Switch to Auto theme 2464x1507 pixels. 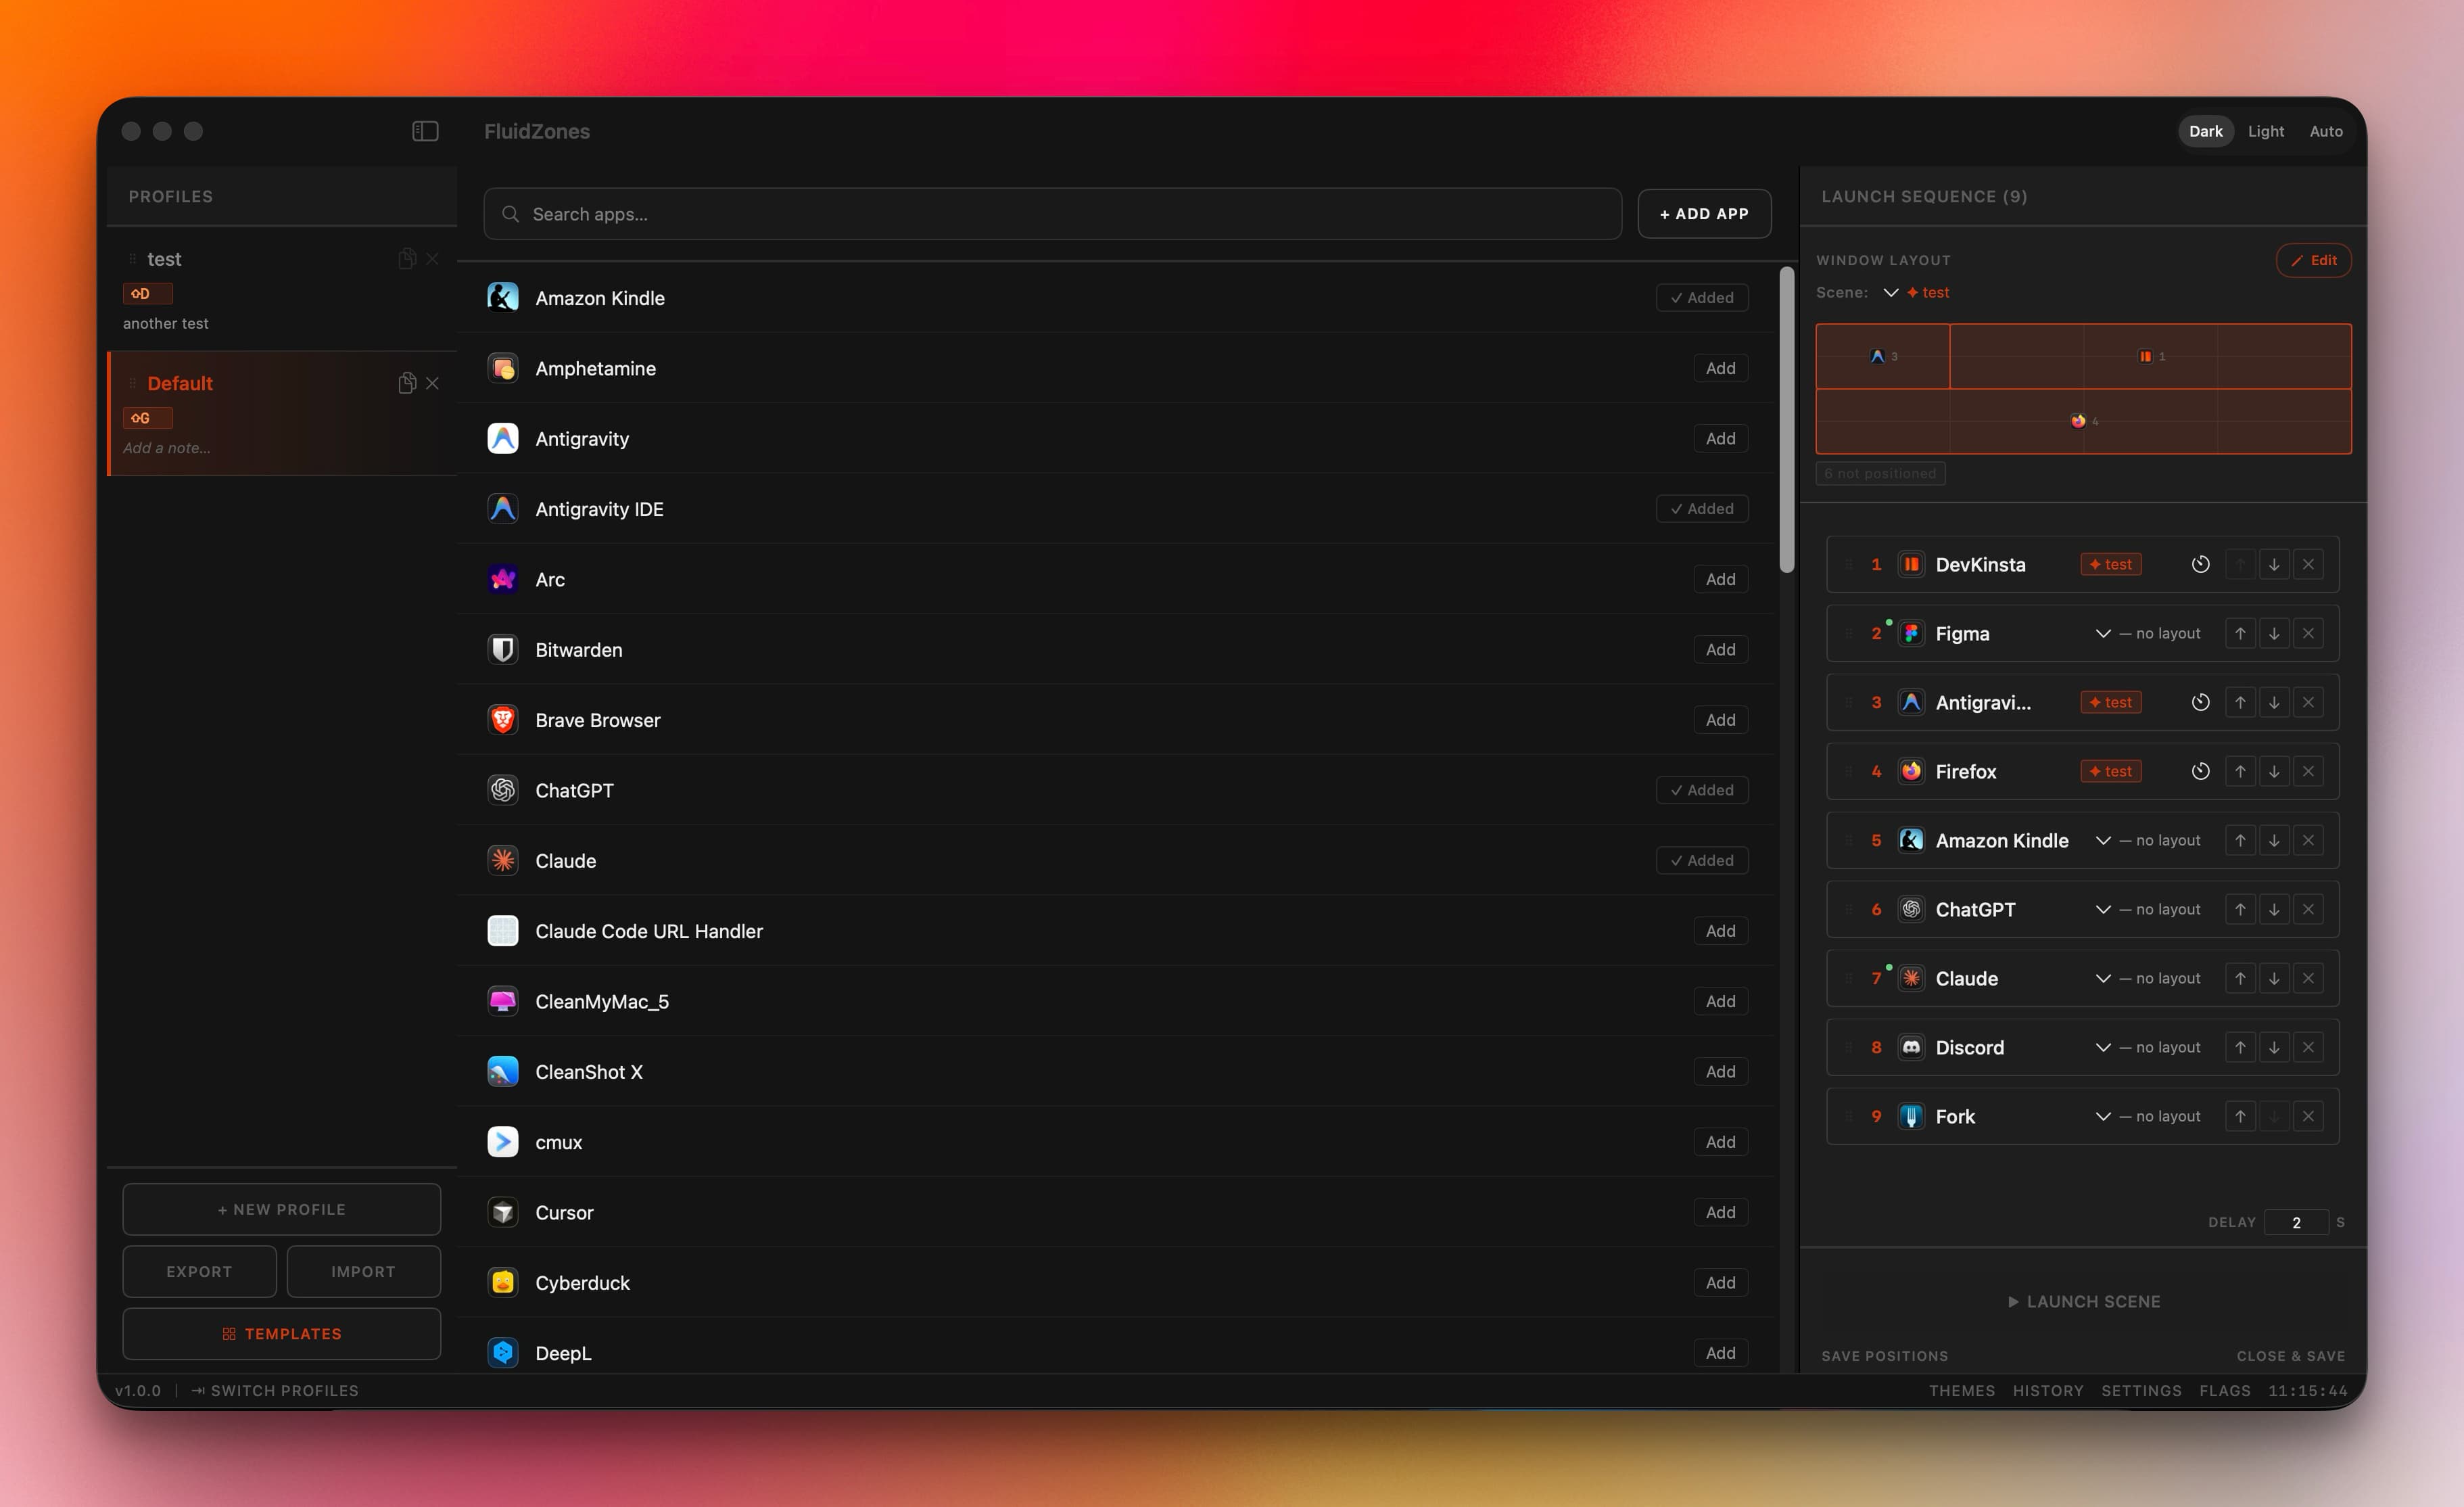point(2325,131)
